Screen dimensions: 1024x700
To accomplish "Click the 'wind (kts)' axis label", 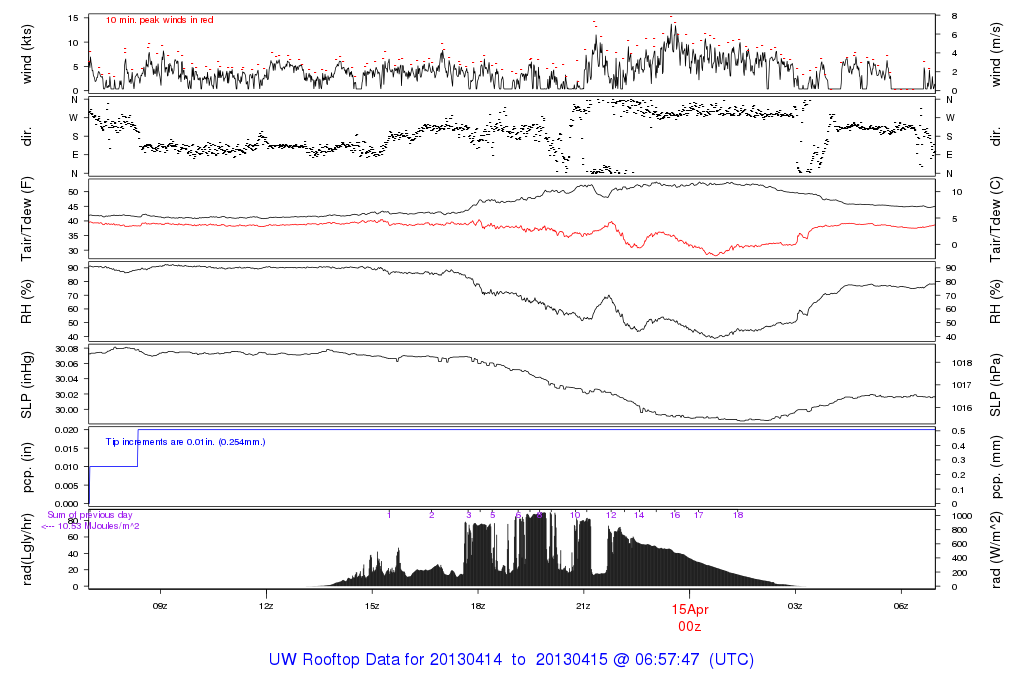I will pos(27,55).
